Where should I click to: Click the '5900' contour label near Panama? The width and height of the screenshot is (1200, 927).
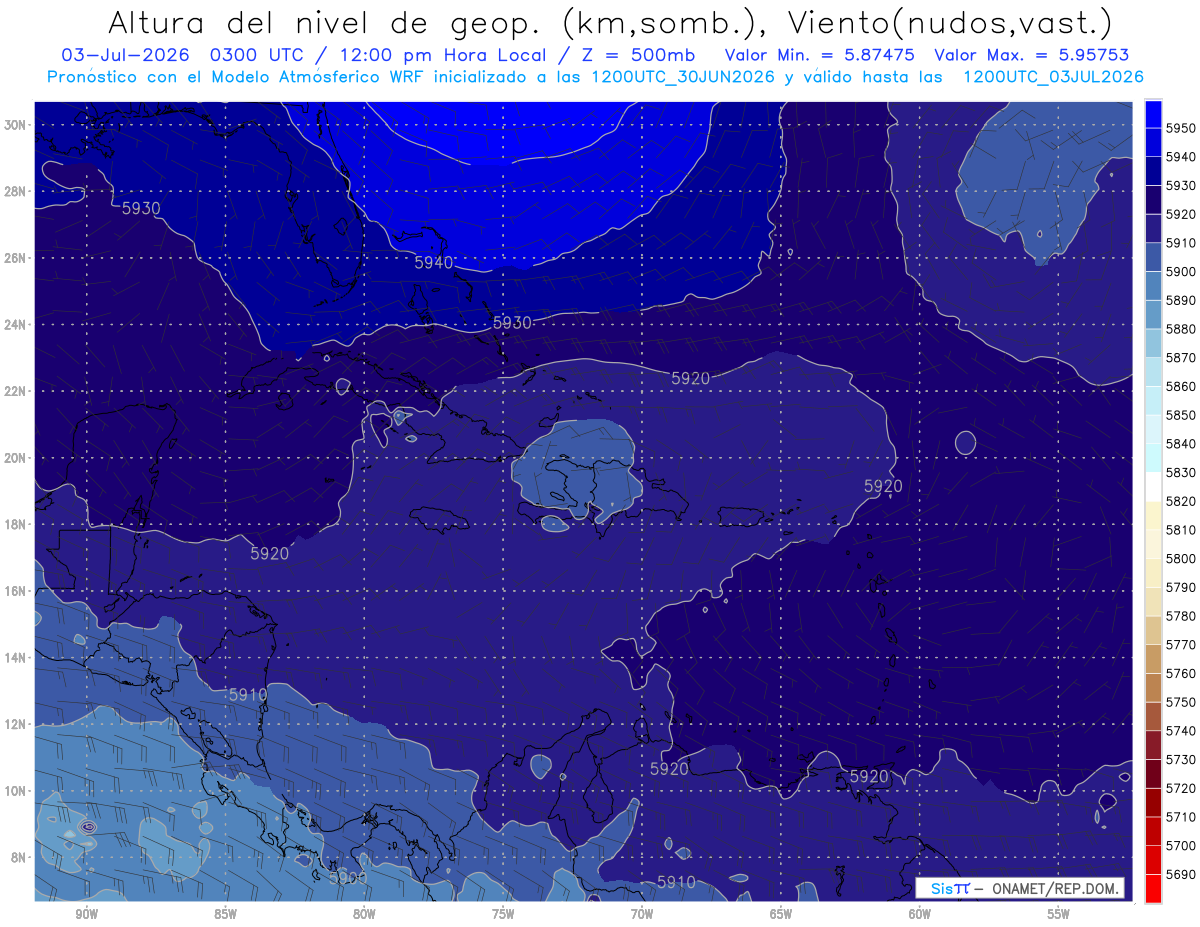pyautogui.click(x=348, y=878)
